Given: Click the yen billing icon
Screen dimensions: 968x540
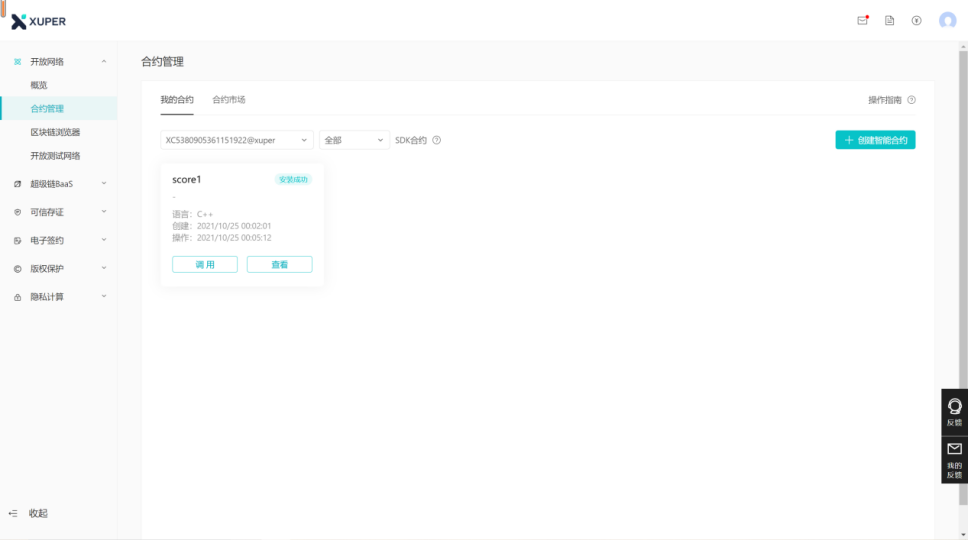Looking at the screenshot, I should 916,20.
